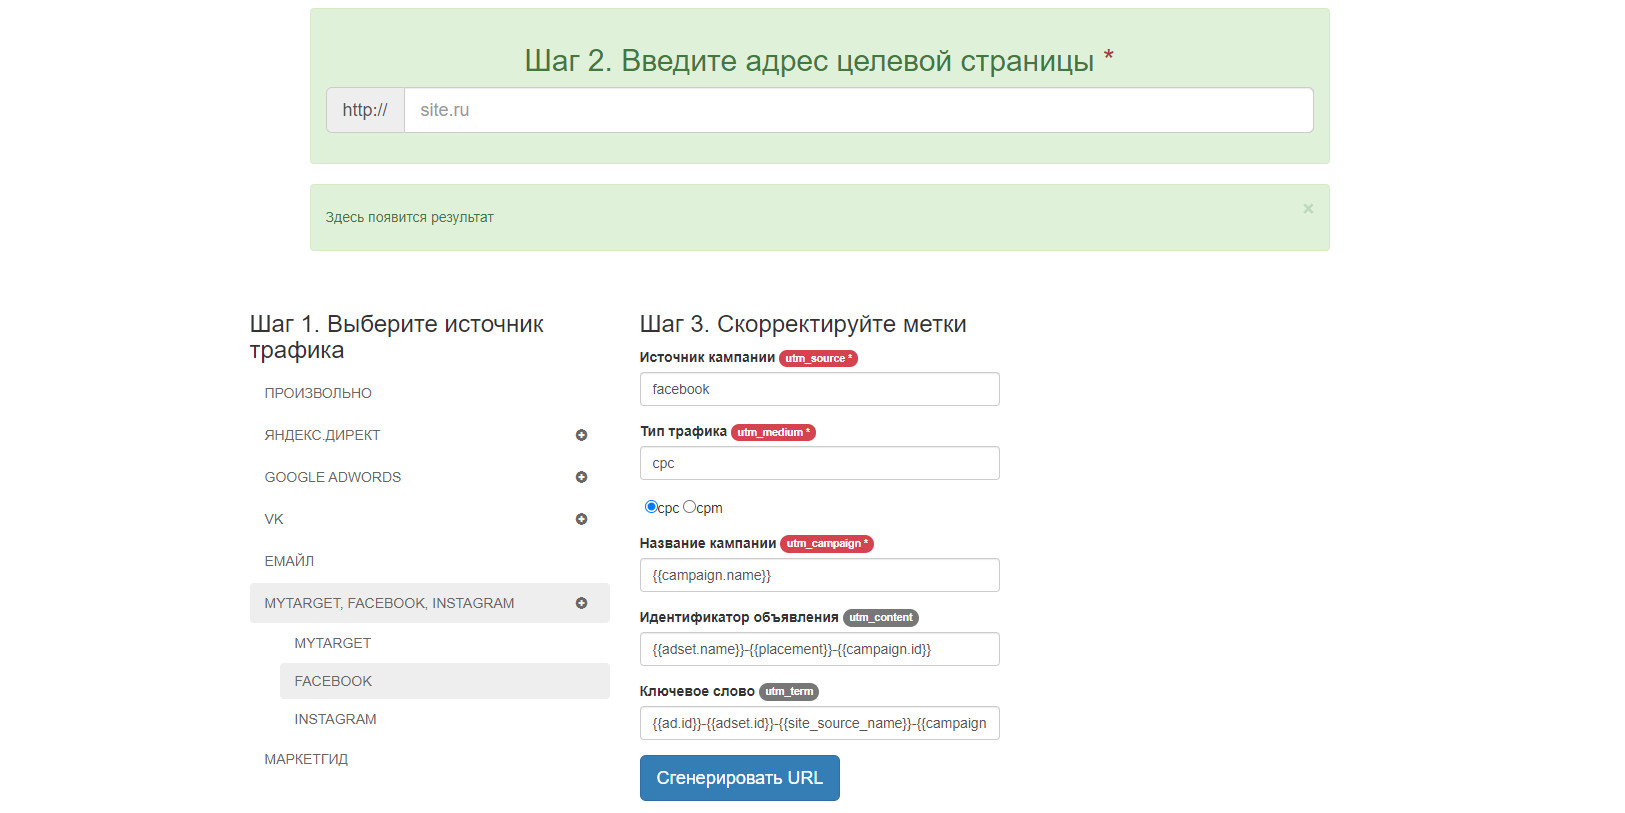The image size is (1625, 813).
Task: Choose МАРКЕТГИД traffic source
Action: click(x=306, y=759)
